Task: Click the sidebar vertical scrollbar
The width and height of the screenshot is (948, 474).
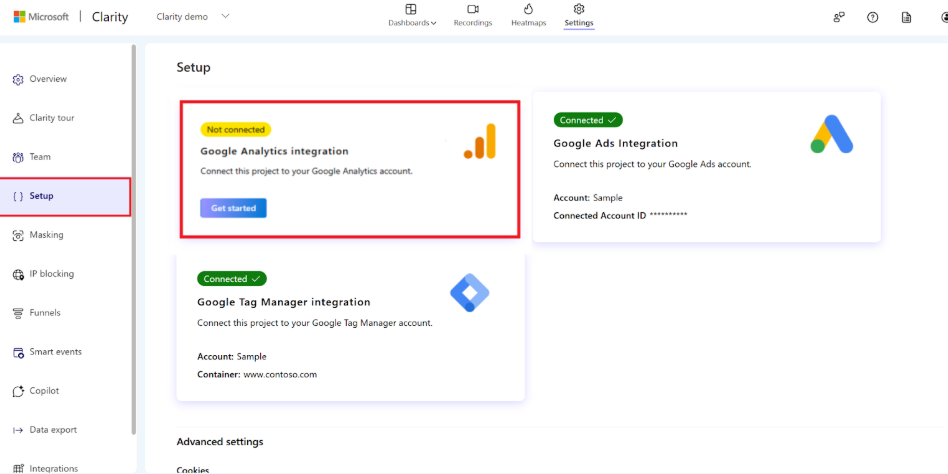Action: pos(134,239)
